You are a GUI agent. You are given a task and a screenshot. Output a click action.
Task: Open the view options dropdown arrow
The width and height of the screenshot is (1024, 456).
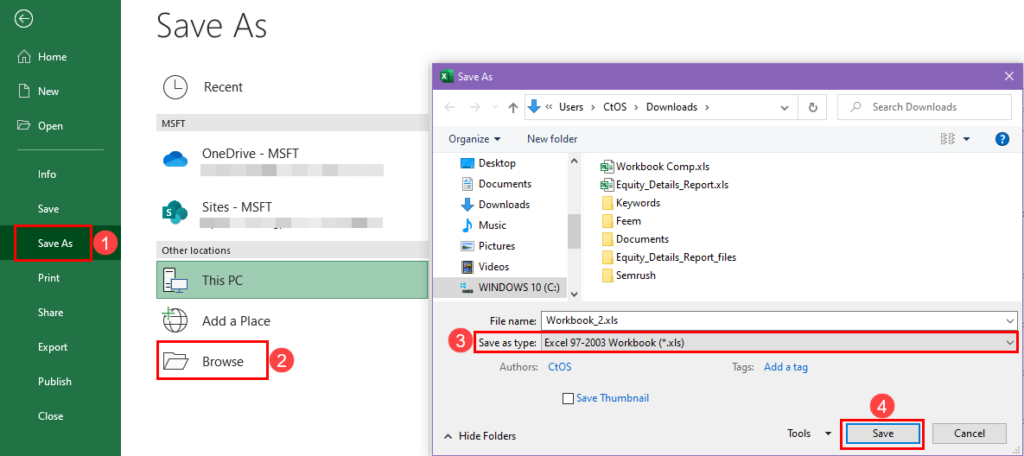click(x=967, y=138)
